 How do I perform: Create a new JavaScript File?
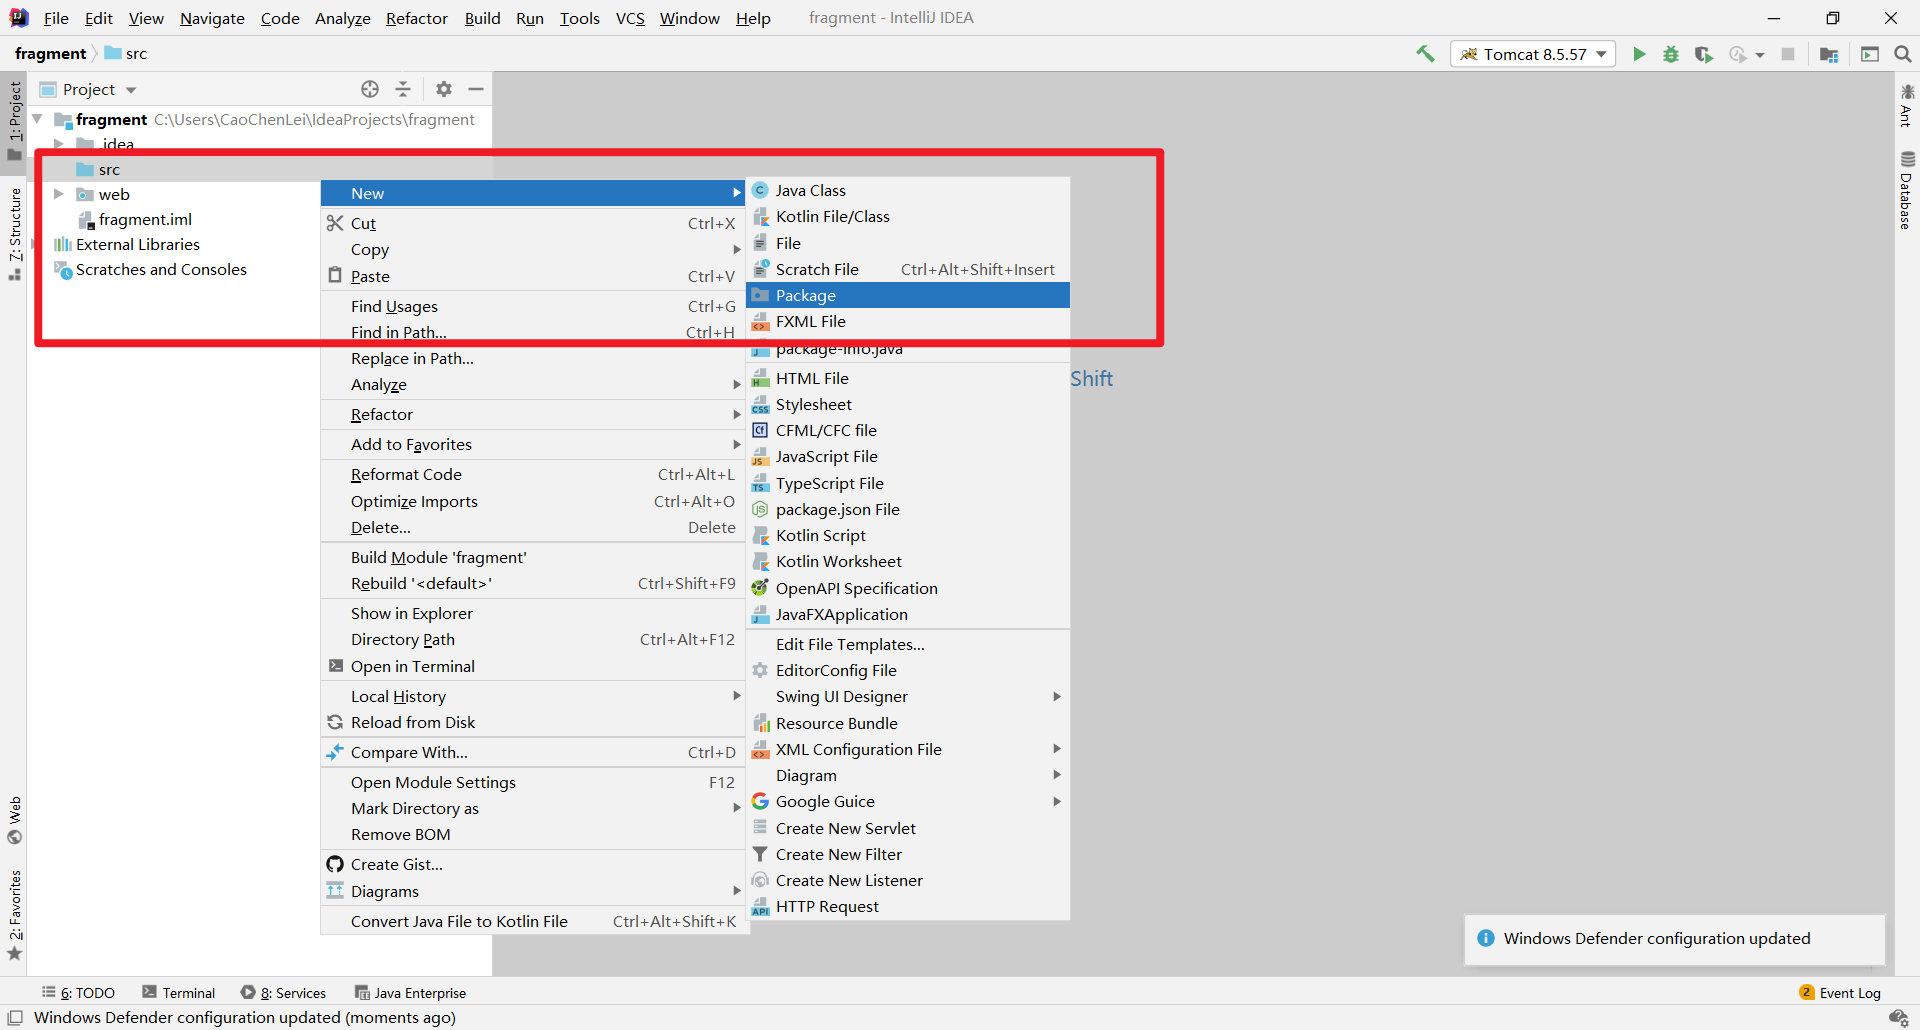pos(908,456)
